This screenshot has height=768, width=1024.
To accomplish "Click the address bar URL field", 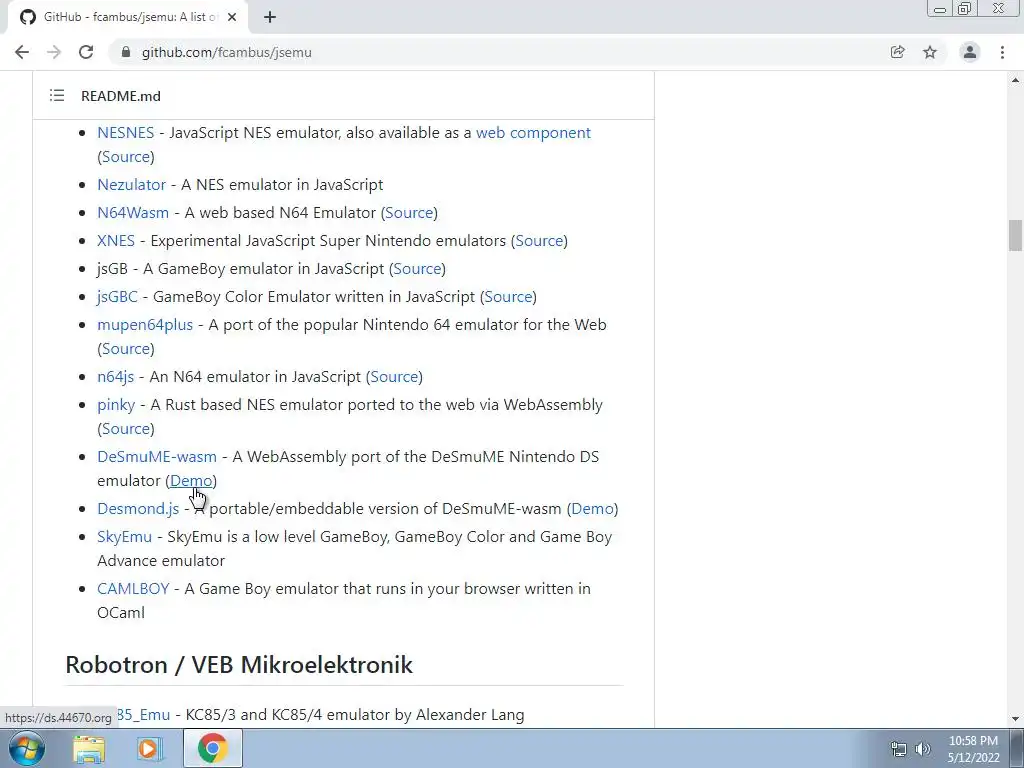I will pyautogui.click(x=496, y=52).
